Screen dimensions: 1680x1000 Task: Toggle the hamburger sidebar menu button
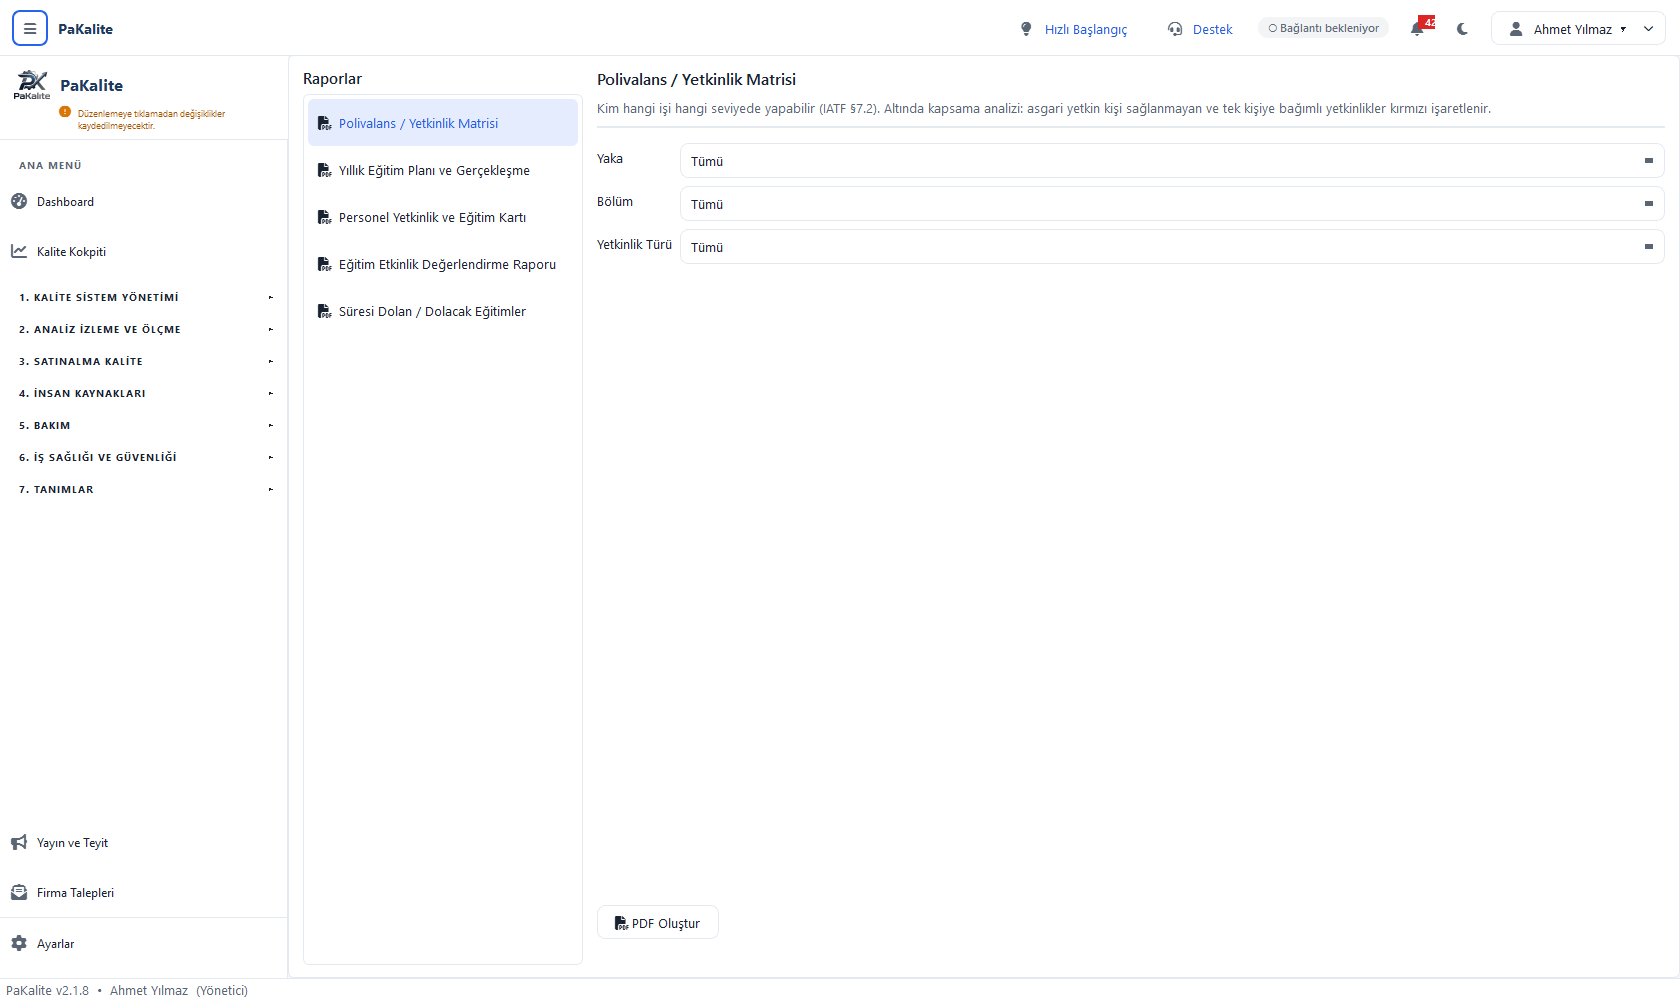[x=30, y=29]
